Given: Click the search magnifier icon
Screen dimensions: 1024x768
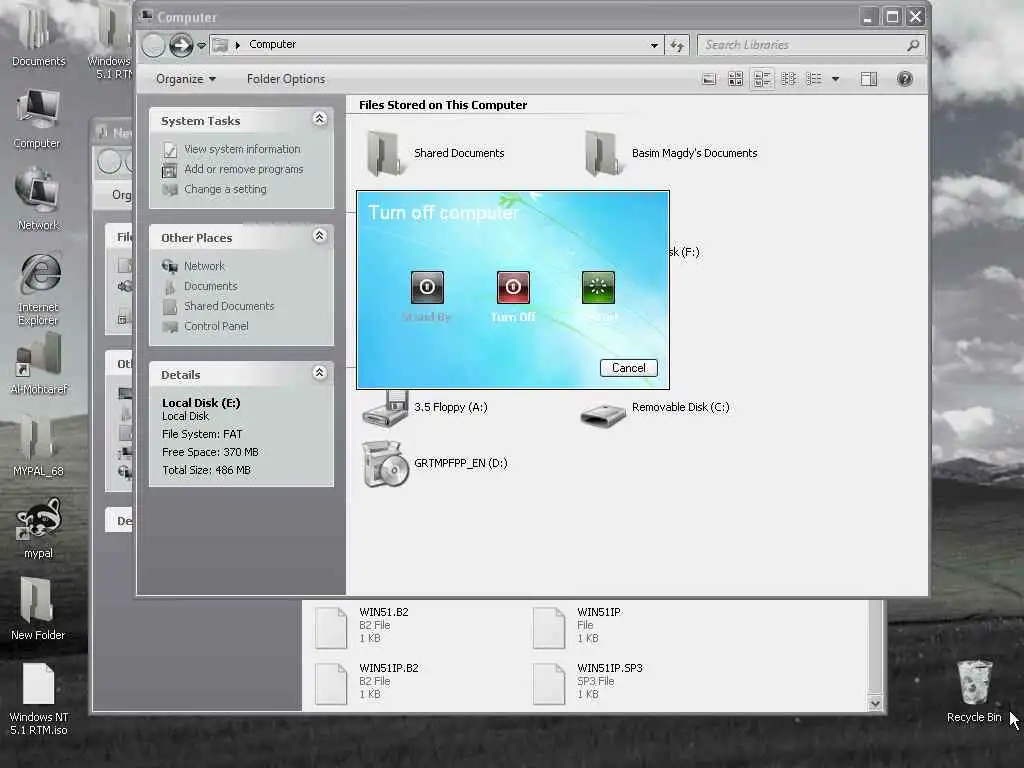Looking at the screenshot, I should [x=913, y=45].
